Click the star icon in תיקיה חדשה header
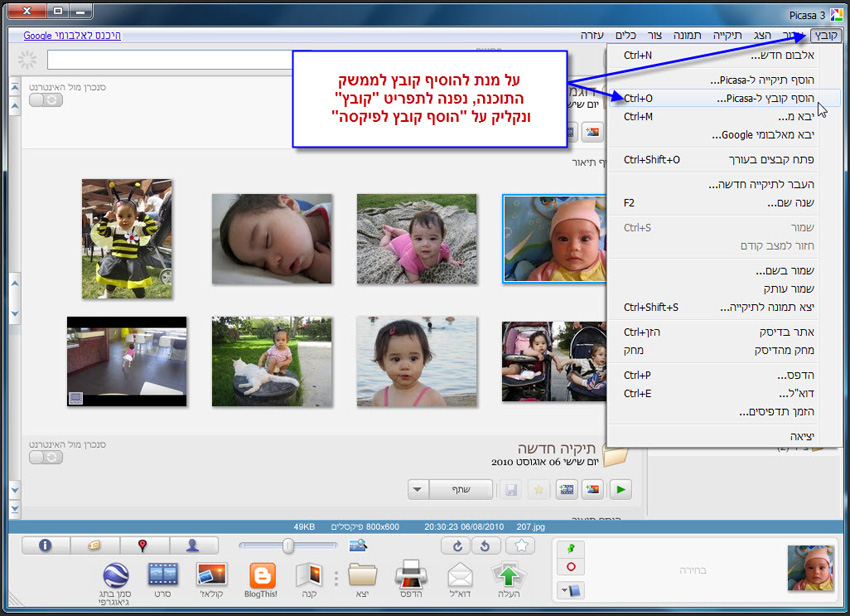 tap(539, 490)
